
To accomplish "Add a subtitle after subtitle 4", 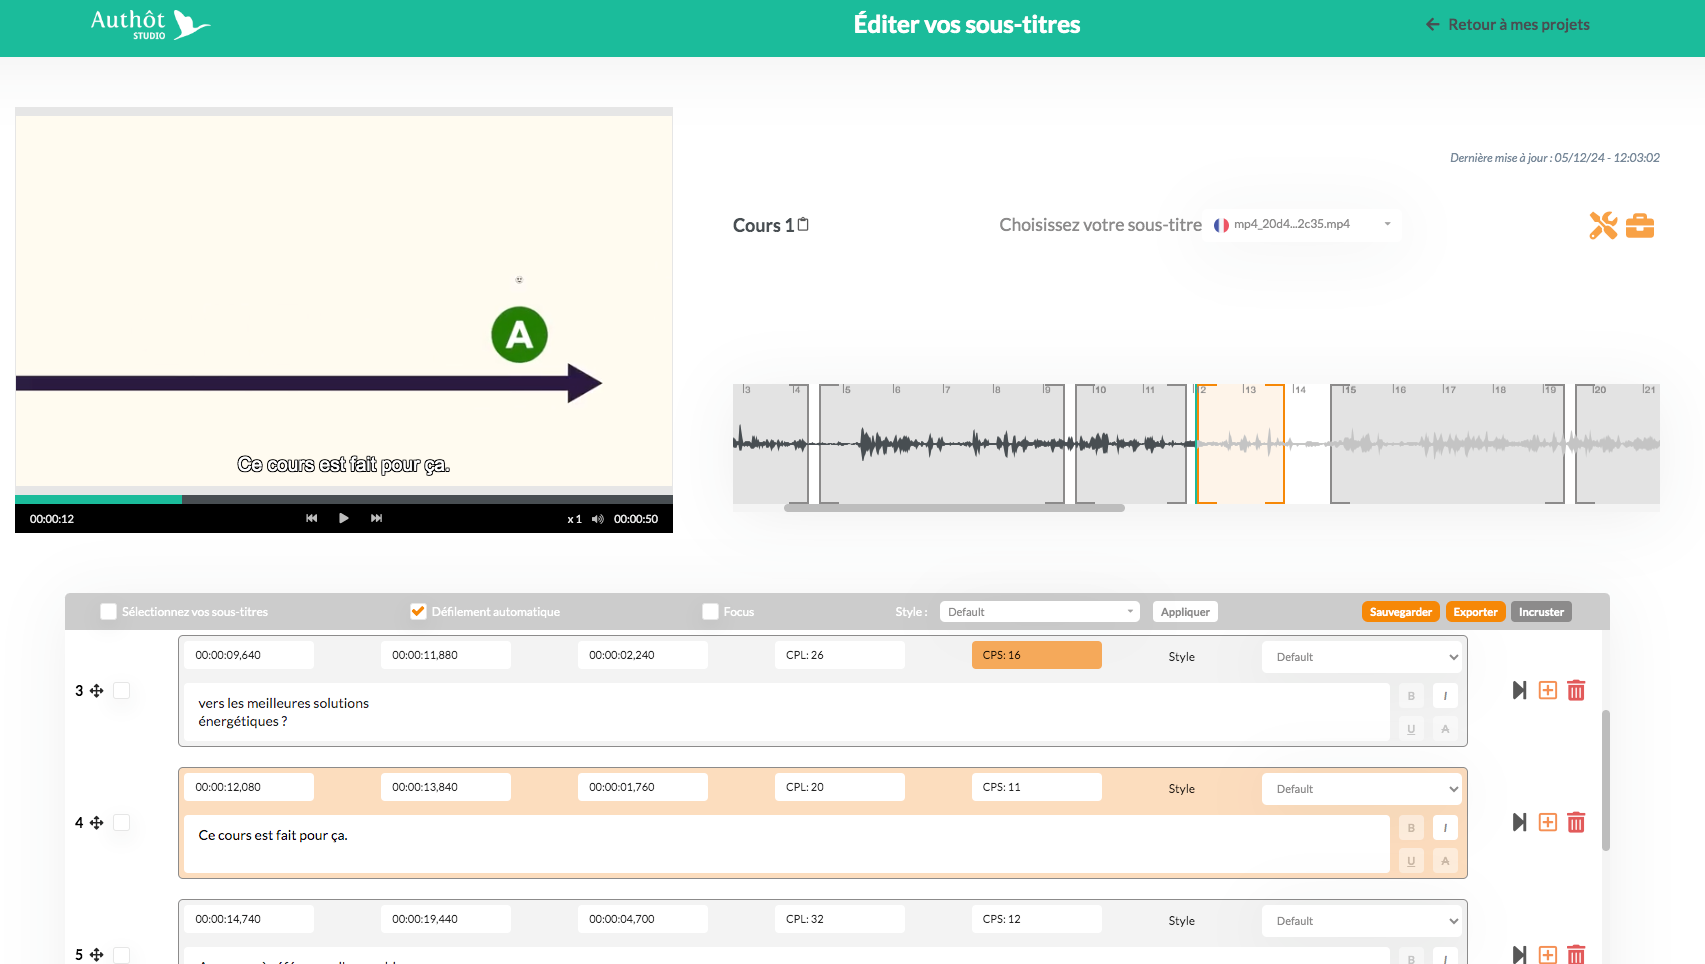I will (1548, 822).
